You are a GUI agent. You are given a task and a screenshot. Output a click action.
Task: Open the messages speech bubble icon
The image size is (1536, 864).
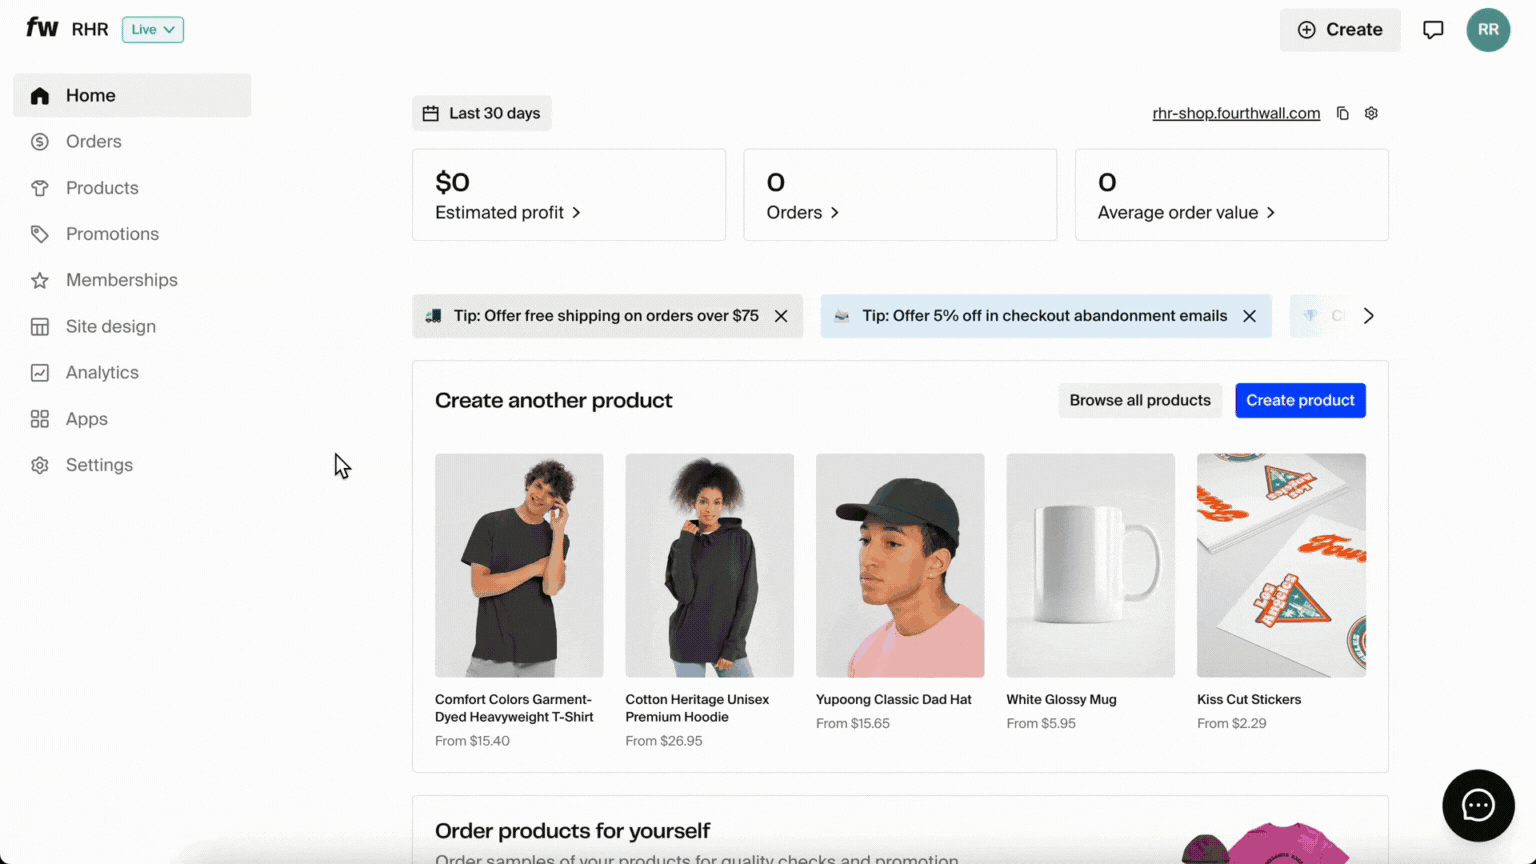1433,30
